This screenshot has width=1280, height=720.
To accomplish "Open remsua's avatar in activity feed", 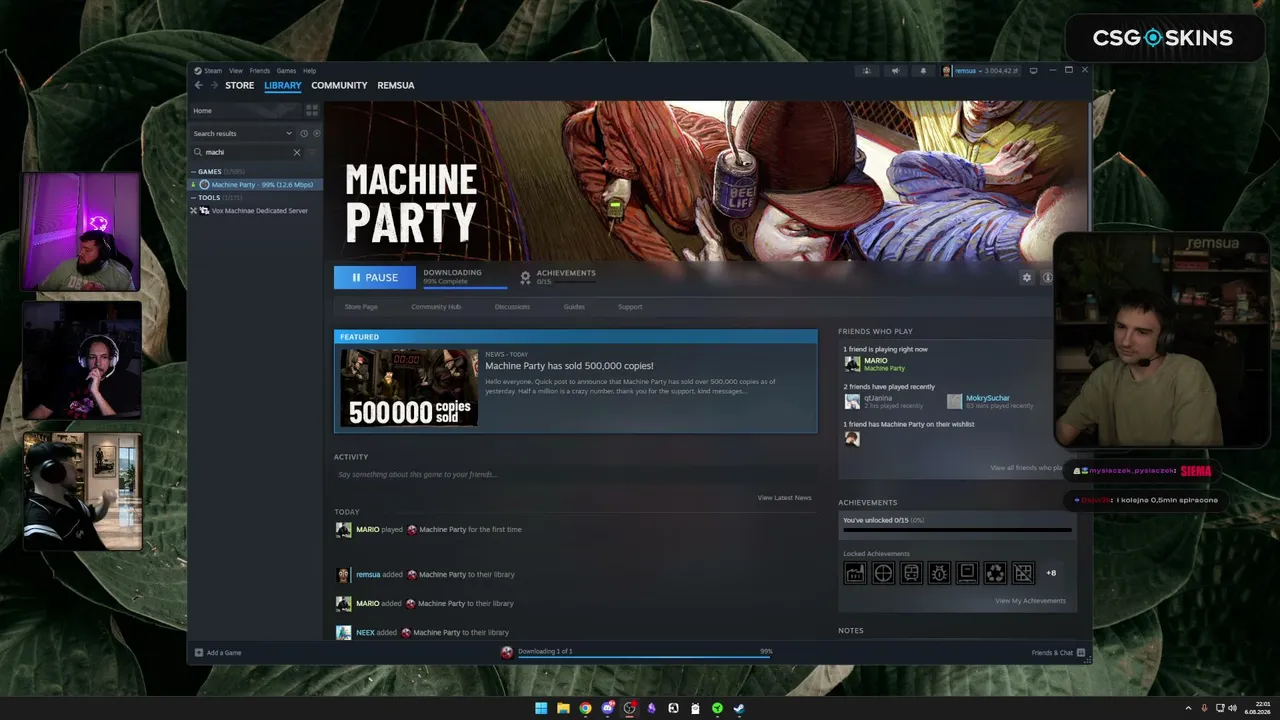I will pos(343,575).
